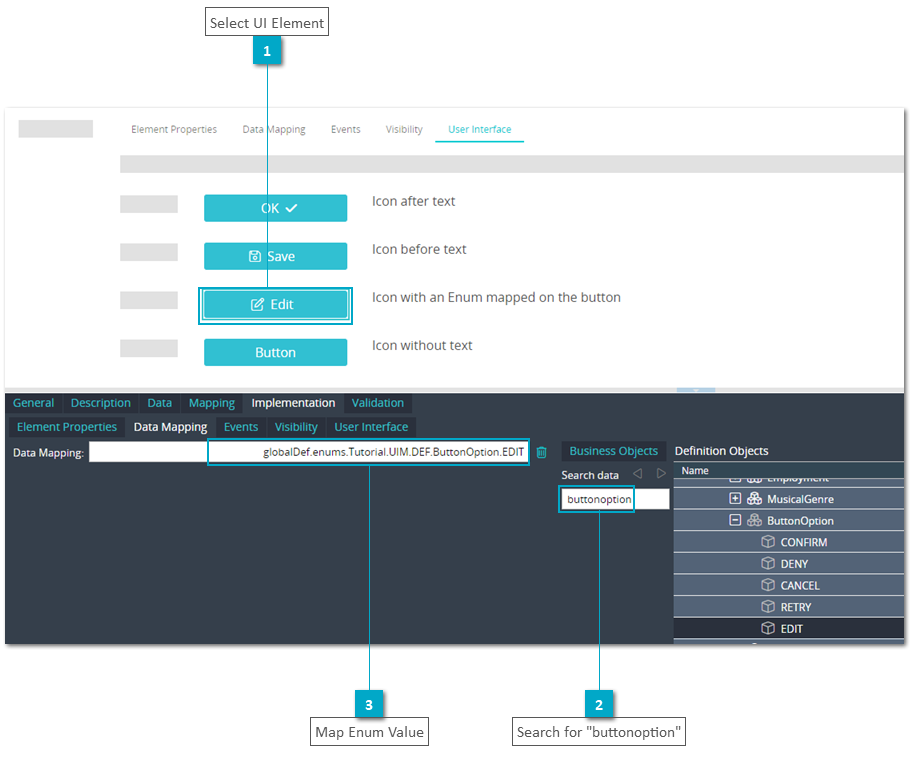Click 'Icon after text' description
The image size is (913, 758).
pos(413,201)
